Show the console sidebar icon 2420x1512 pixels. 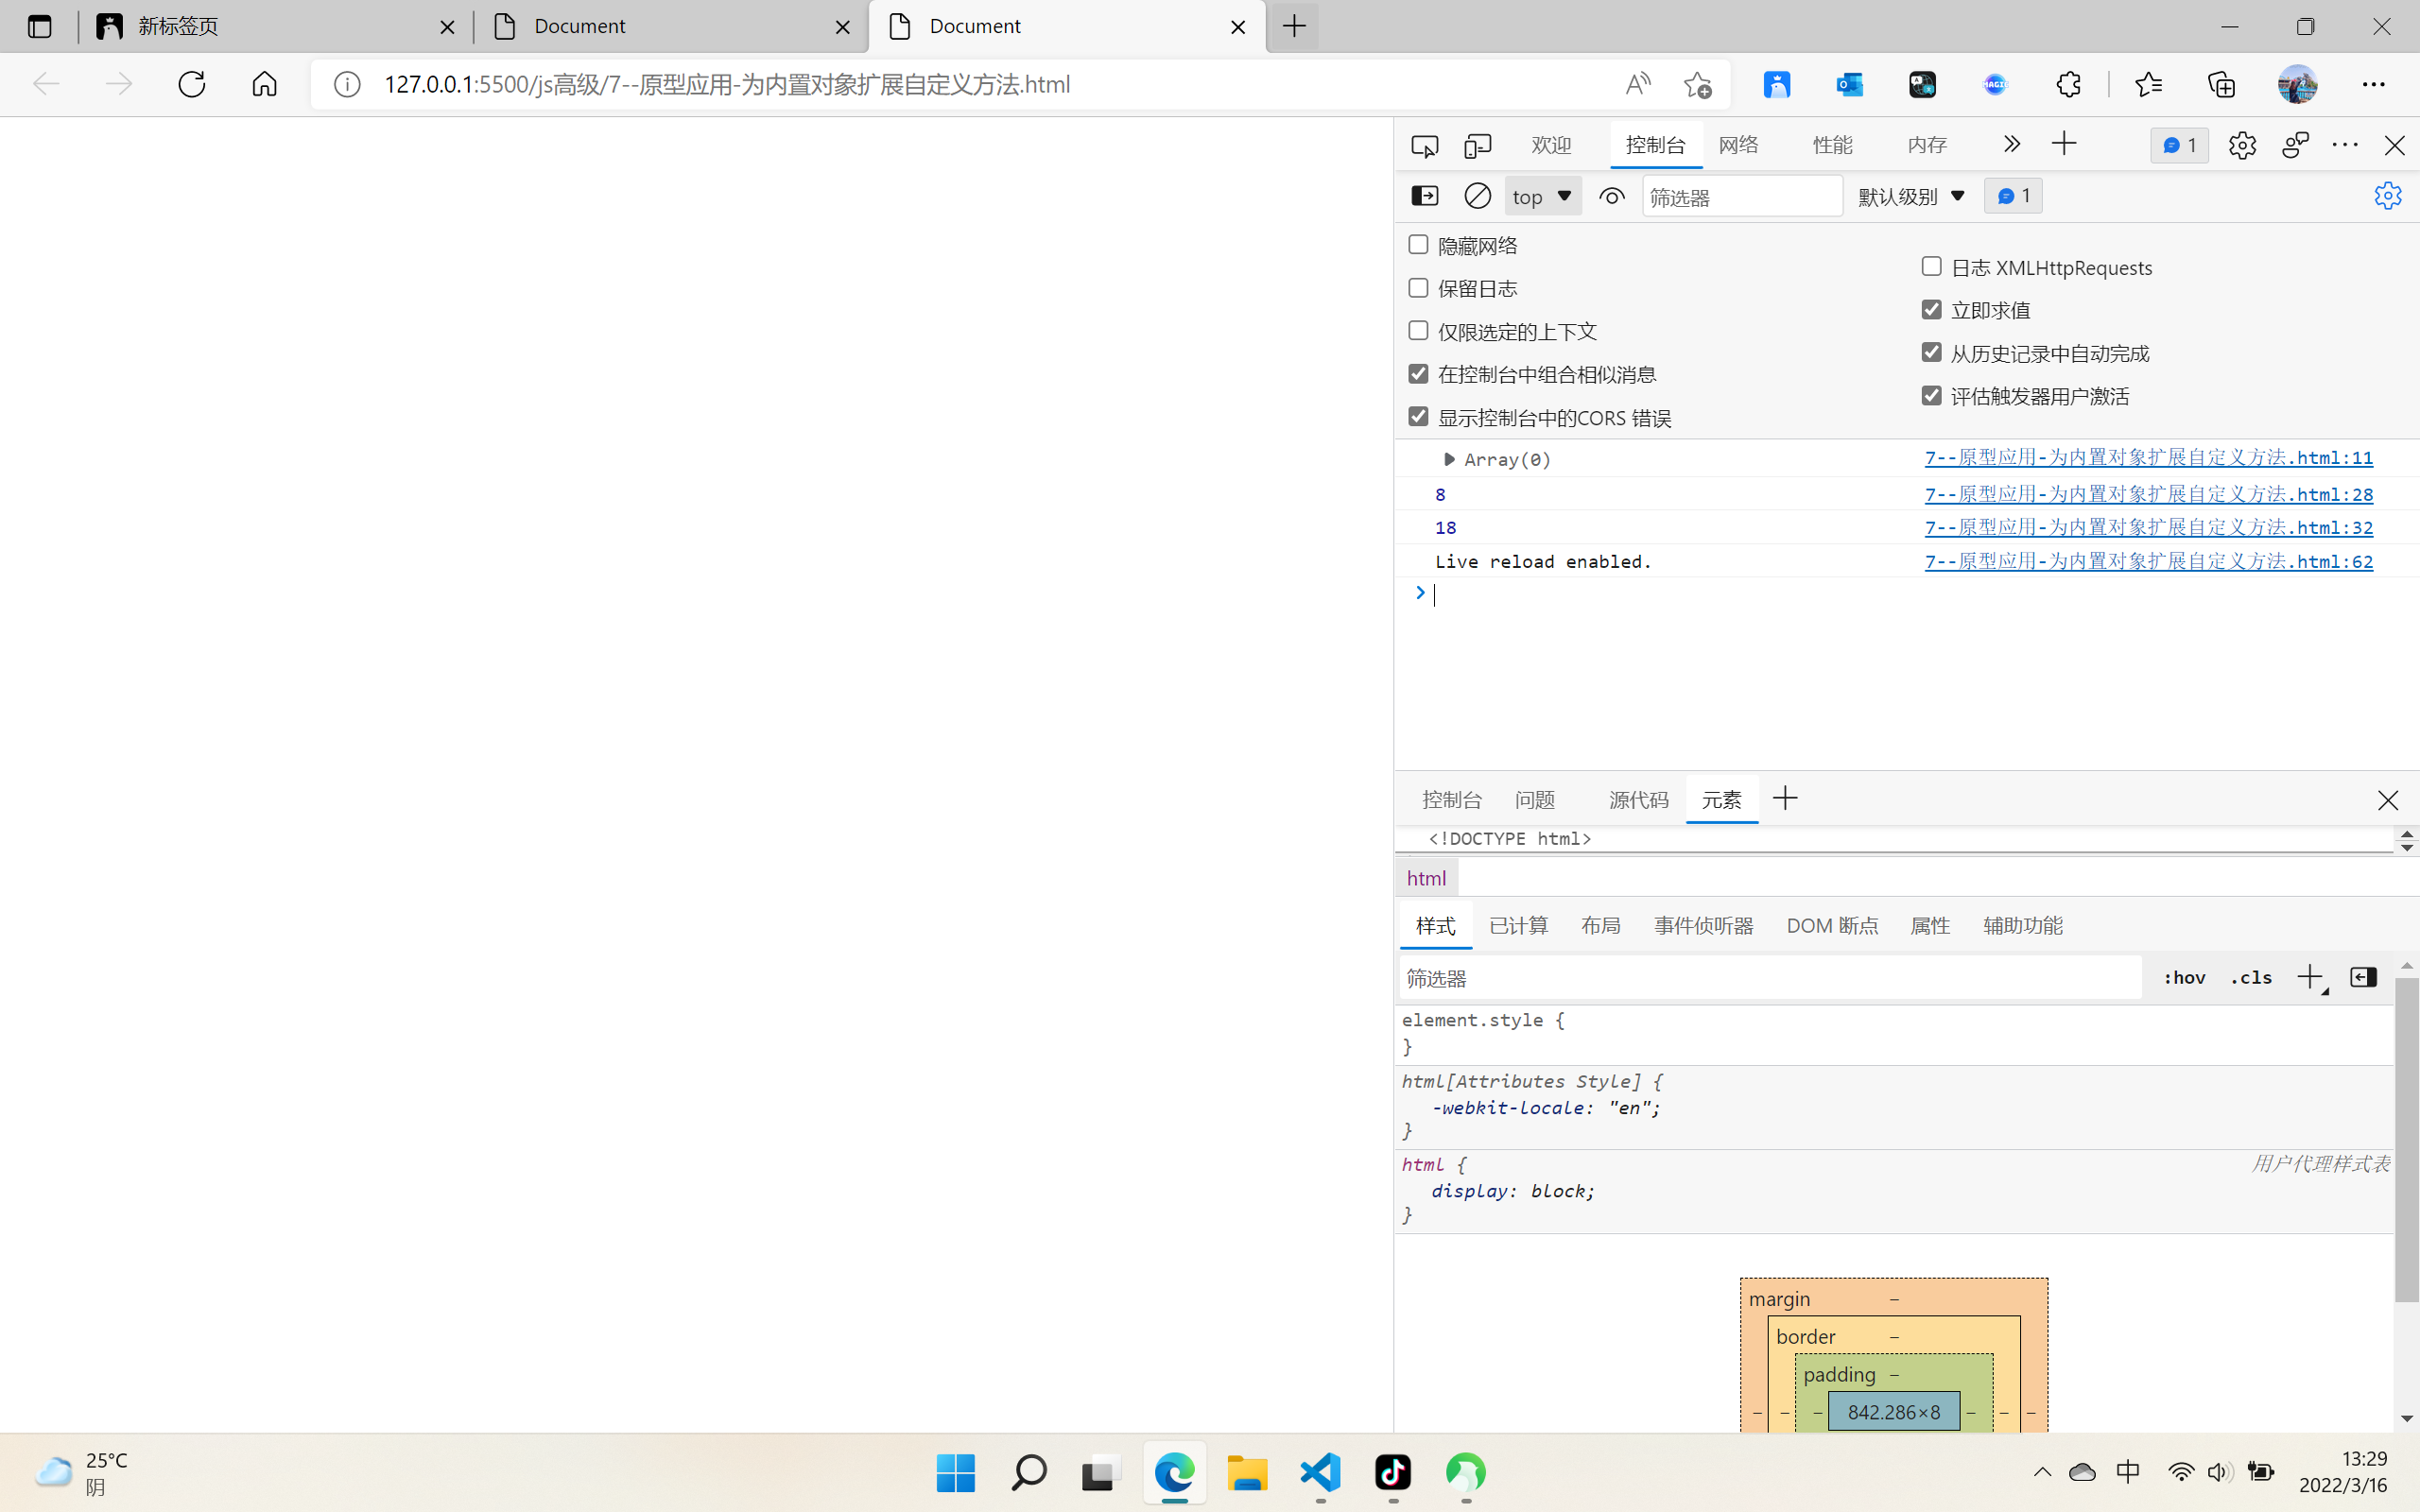[1424, 196]
